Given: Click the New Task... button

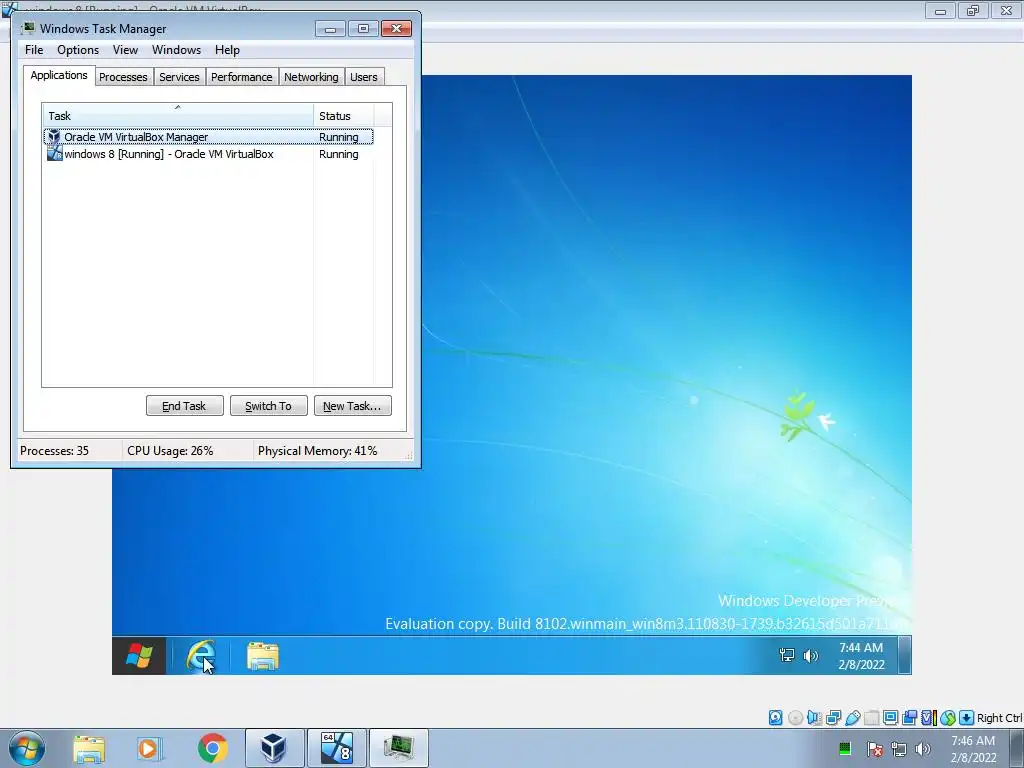Looking at the screenshot, I should pos(353,406).
